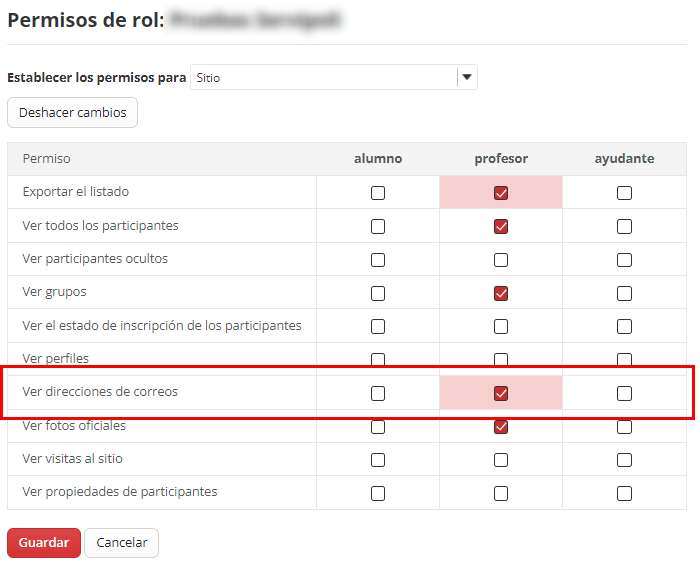This screenshot has width=700, height=566.
Task: Enable ayudante for Ver perfiles
Action: point(624,360)
